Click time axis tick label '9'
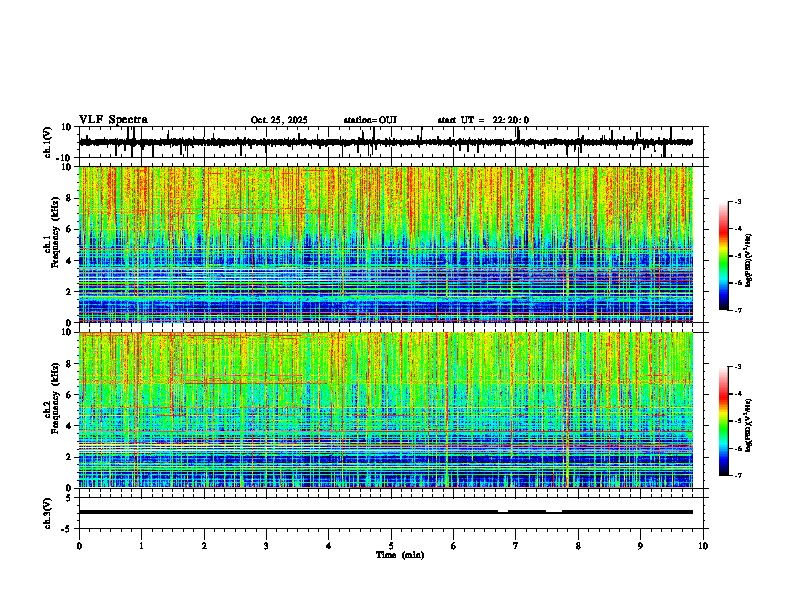Image resolution: width=792 pixels, height=612 pixels. tap(640, 546)
